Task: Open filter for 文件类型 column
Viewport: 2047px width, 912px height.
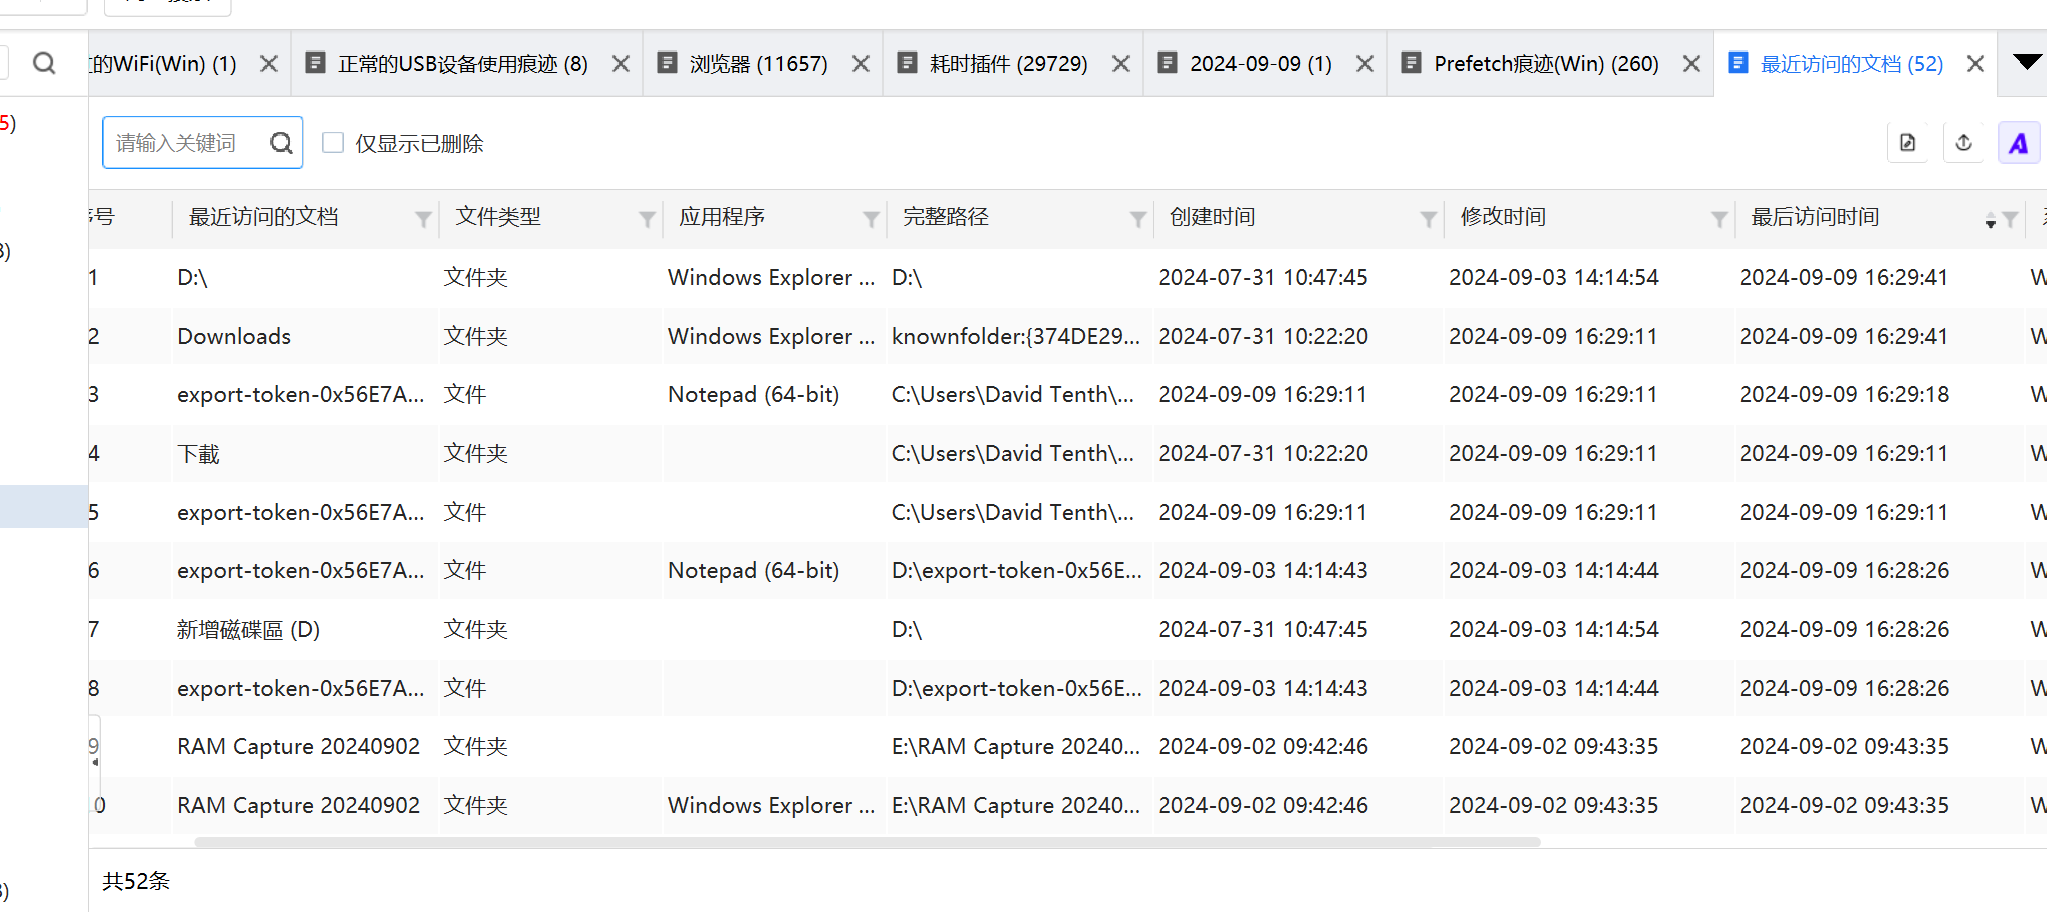Action: pos(648,219)
